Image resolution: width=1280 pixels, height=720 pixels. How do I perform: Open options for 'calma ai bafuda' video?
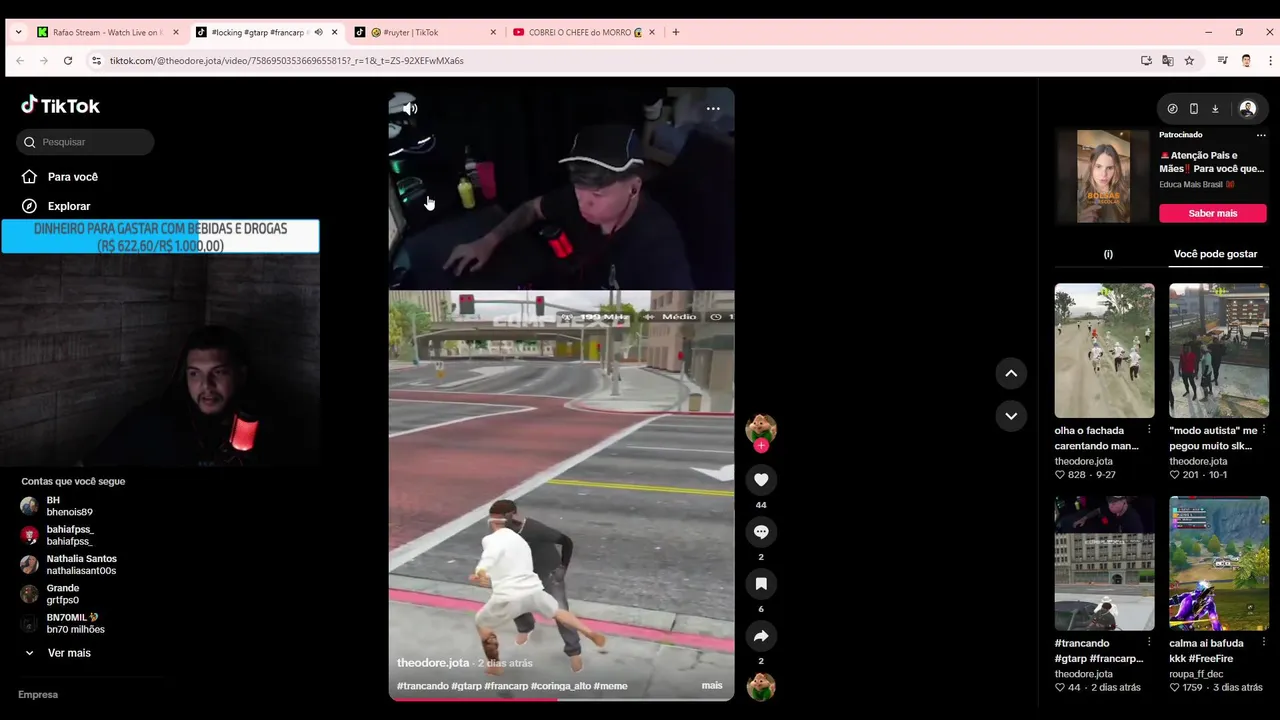[1264, 643]
